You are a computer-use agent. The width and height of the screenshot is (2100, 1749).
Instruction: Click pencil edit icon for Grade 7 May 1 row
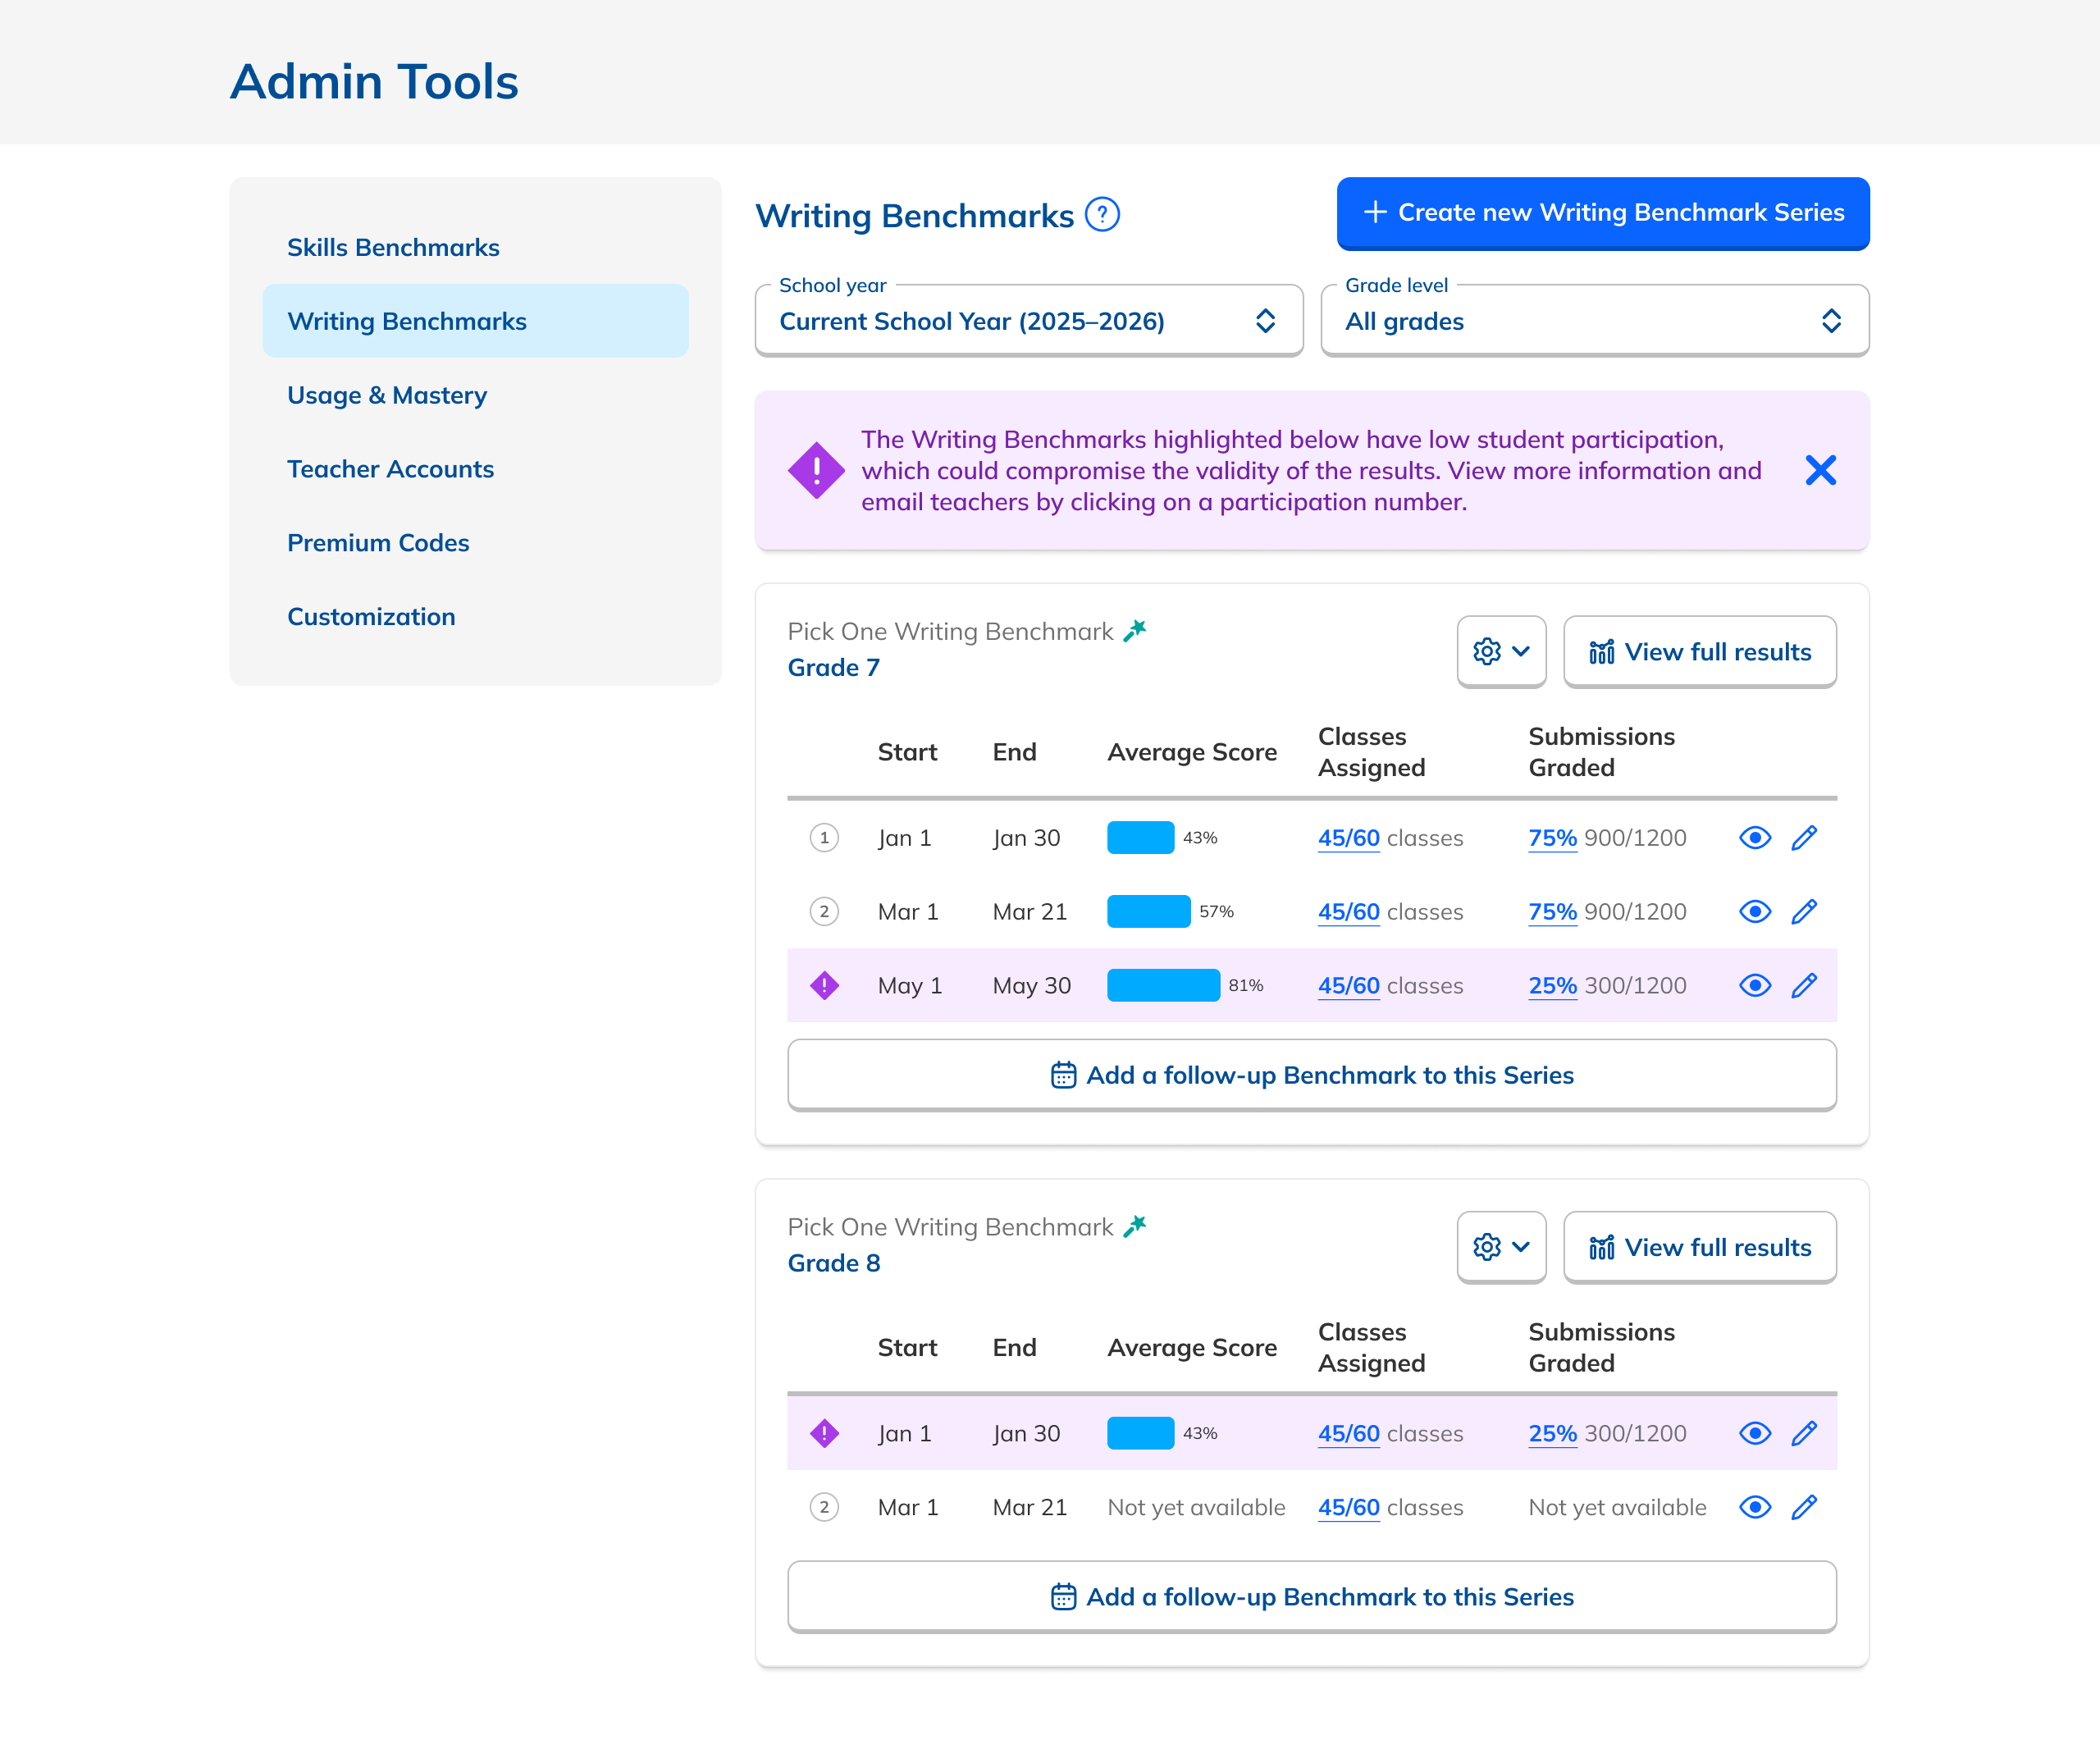[1804, 986]
